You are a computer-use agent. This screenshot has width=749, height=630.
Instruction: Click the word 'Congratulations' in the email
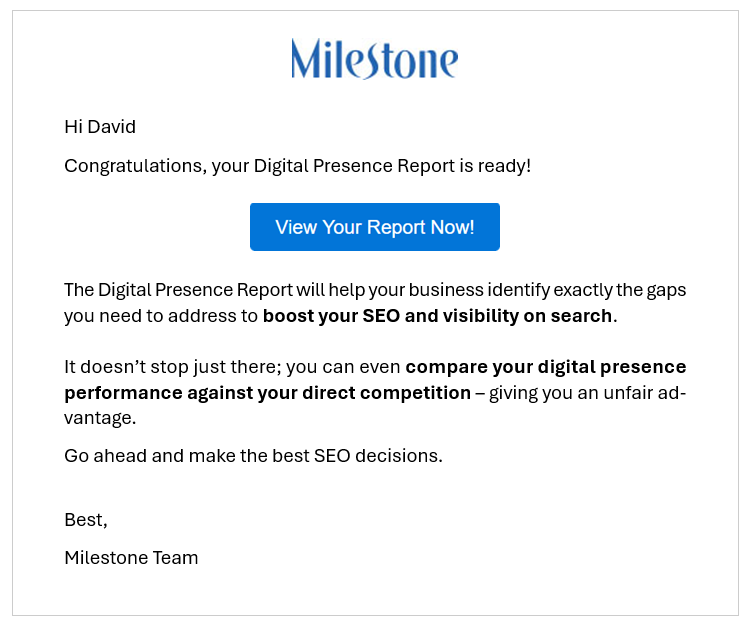[x=135, y=166]
